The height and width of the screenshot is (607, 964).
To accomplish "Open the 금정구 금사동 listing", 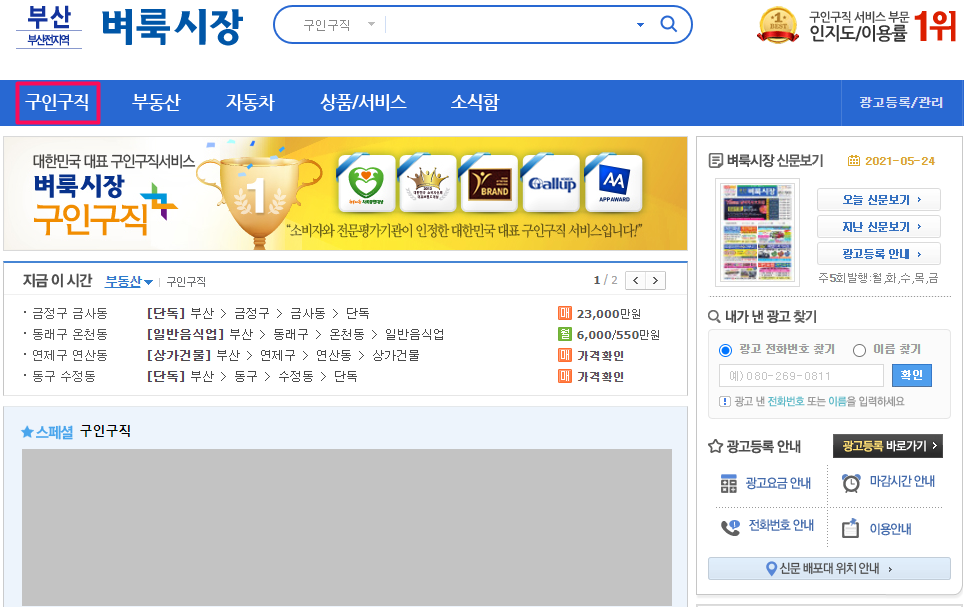I will 258,314.
